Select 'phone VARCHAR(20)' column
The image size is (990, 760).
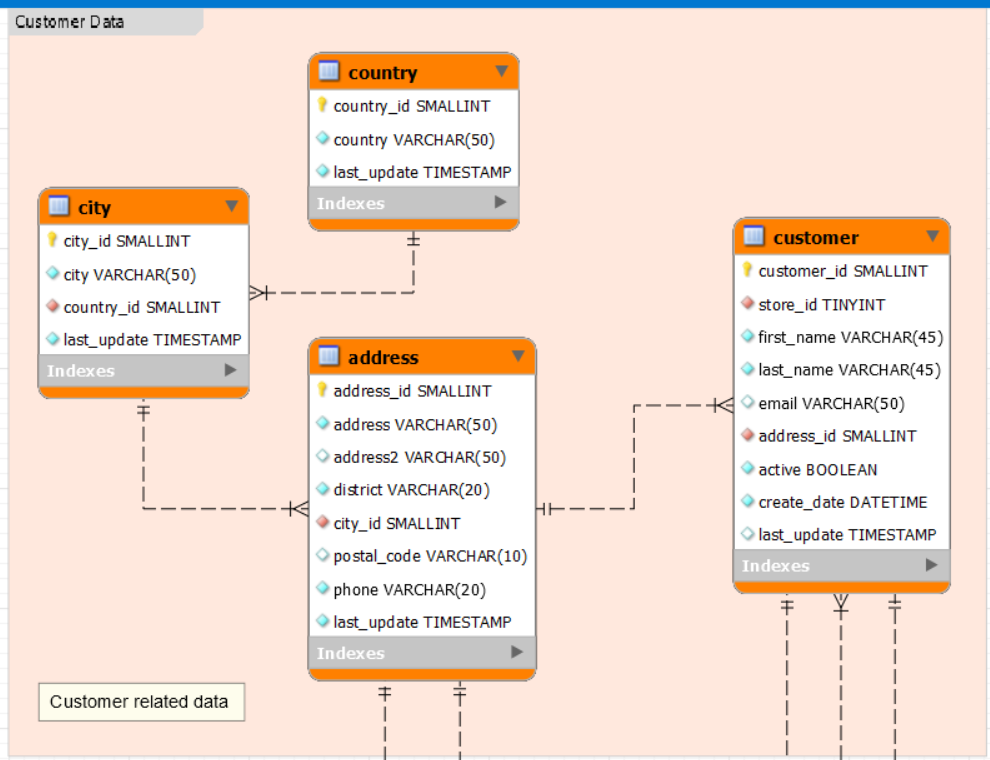pyautogui.click(x=409, y=590)
